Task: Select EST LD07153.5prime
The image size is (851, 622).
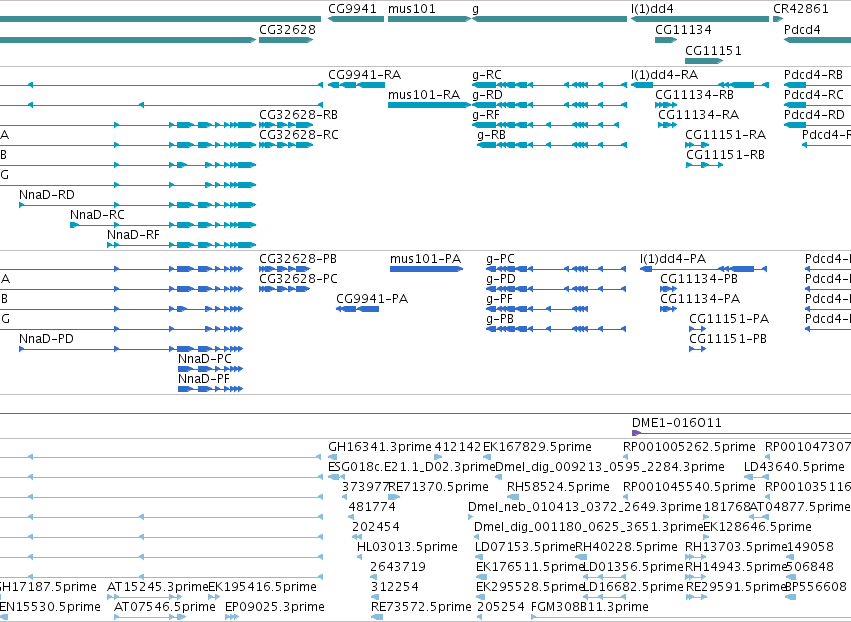Action: (525, 547)
